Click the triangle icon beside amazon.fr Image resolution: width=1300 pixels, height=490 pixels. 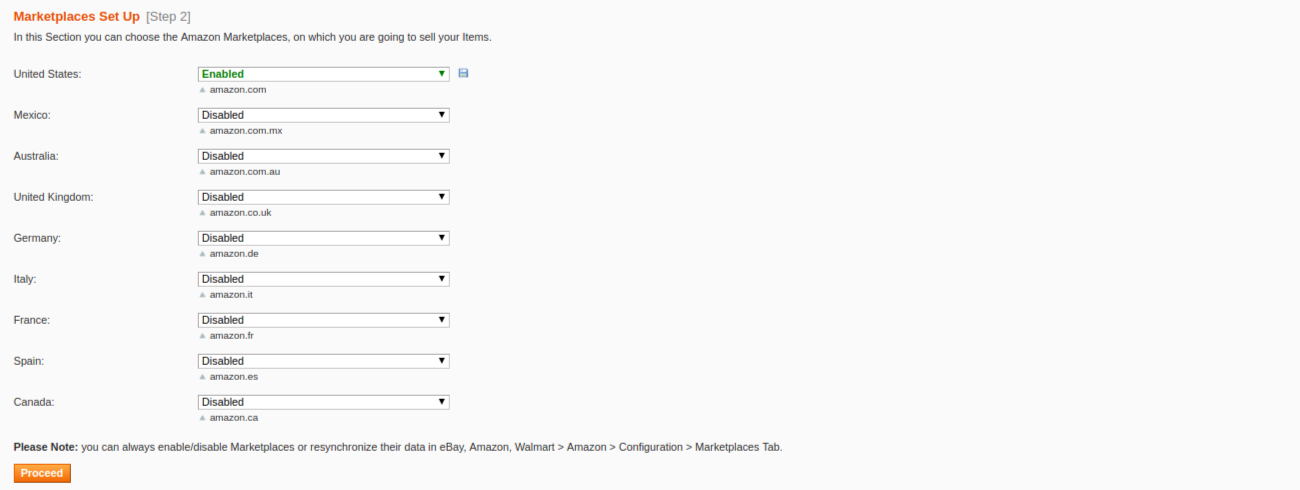click(202, 336)
